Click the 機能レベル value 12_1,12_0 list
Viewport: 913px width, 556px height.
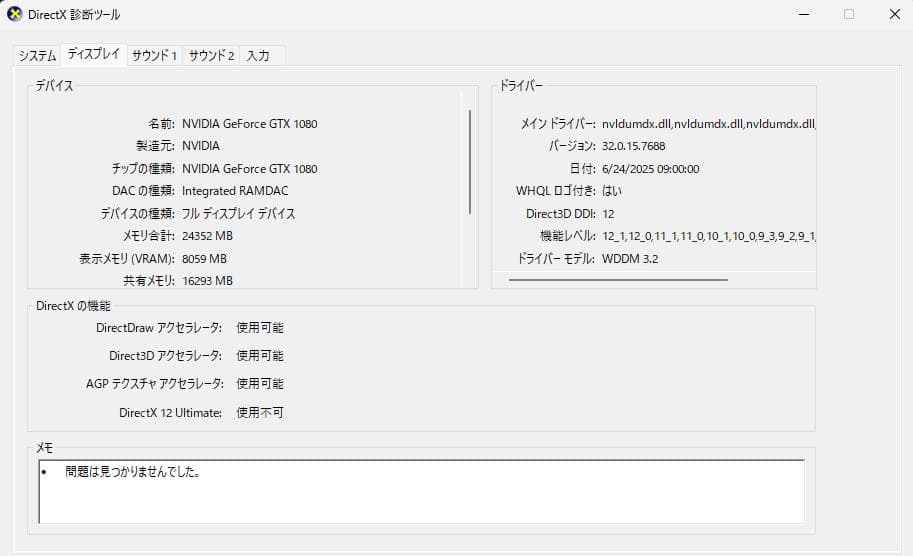(x=709, y=236)
